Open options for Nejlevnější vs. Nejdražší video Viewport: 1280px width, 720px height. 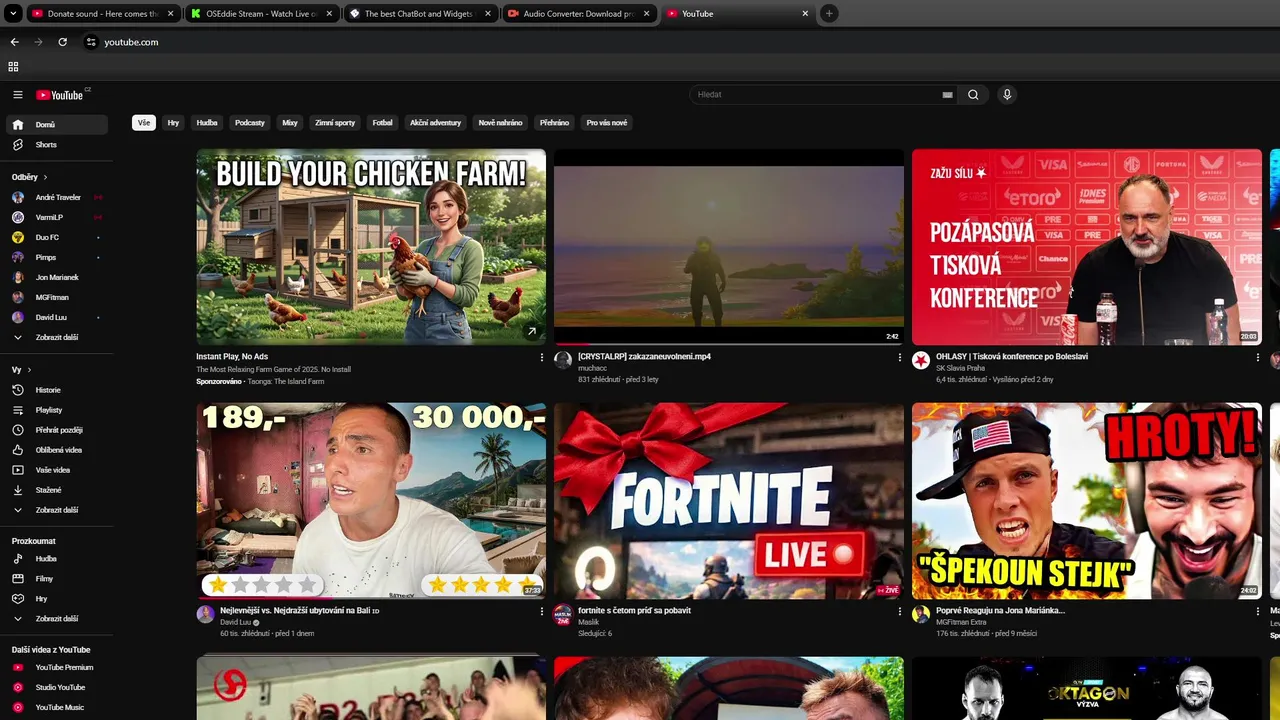542,611
